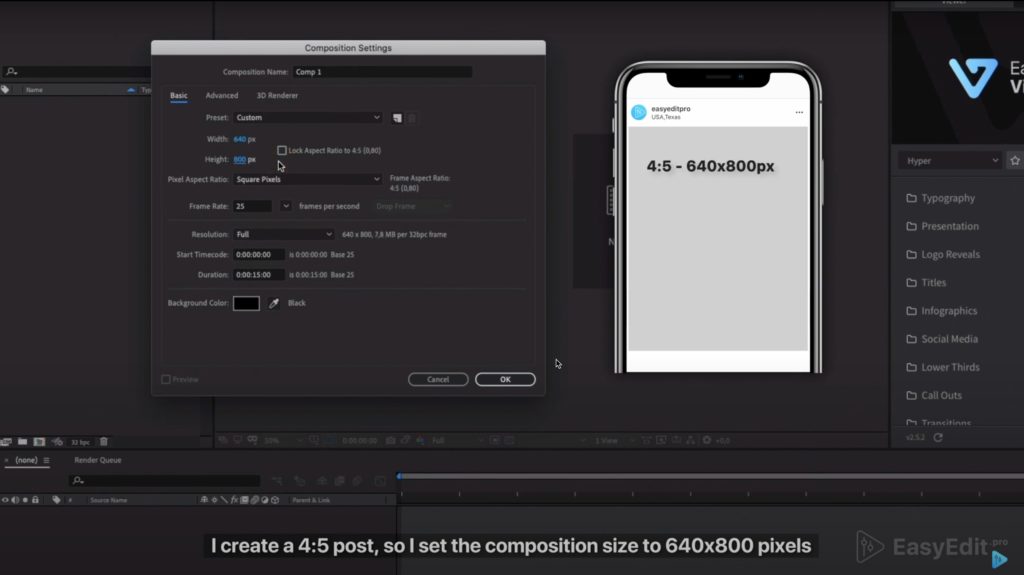Click the easyeditpro profile avatar
1024x575 pixels.
click(x=639, y=112)
